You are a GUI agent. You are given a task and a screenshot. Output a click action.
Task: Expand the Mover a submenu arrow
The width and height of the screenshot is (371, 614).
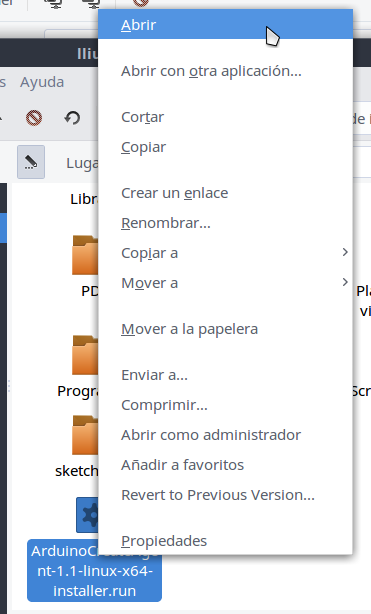point(345,282)
